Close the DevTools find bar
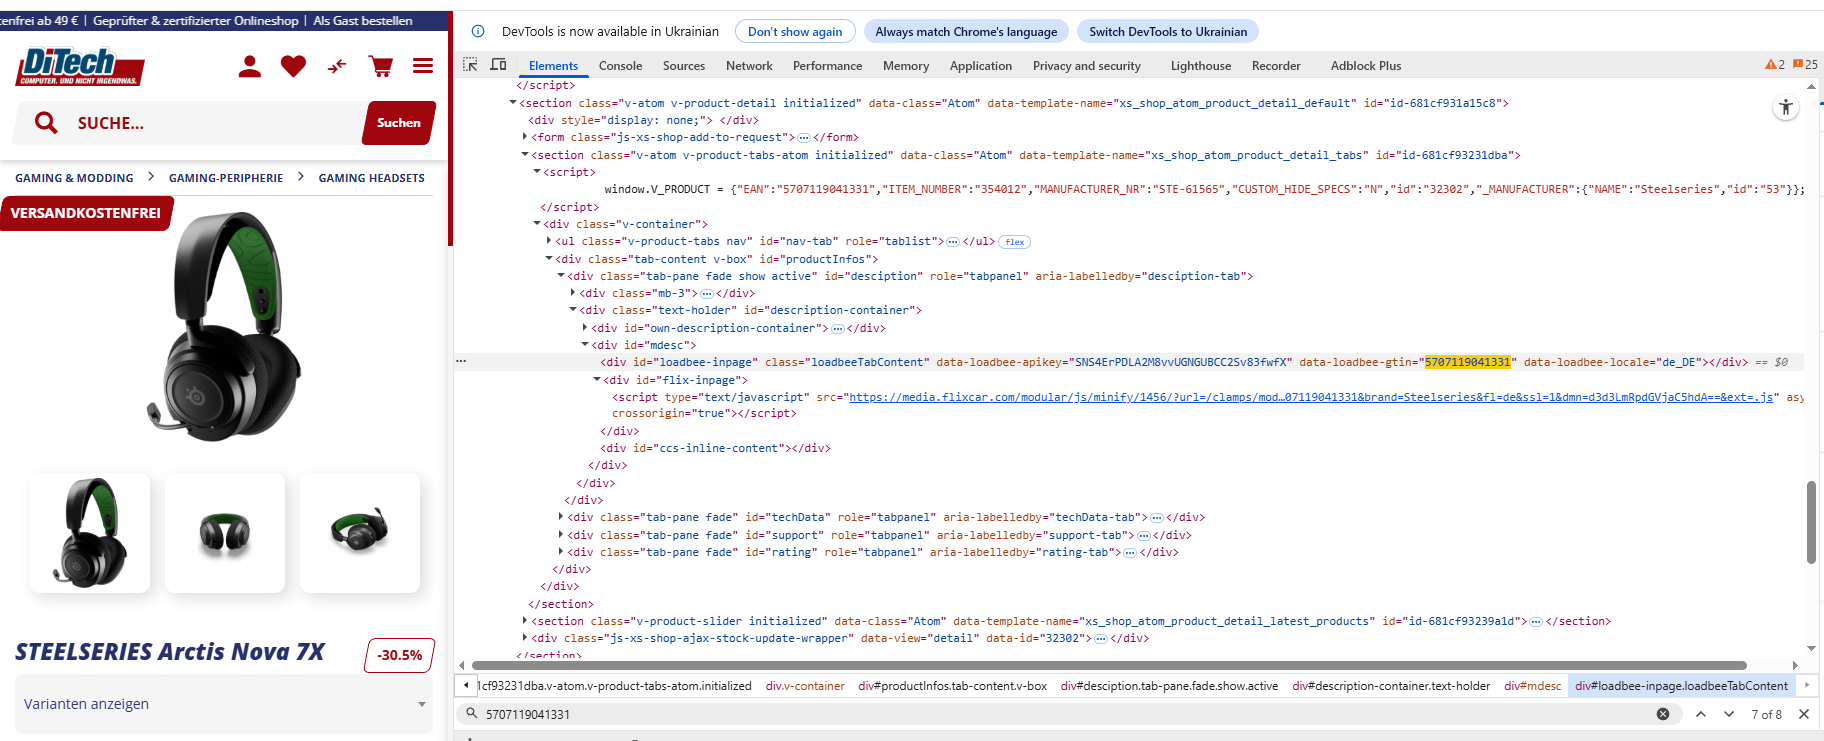Viewport: 1824px width, 741px height. 1804,714
